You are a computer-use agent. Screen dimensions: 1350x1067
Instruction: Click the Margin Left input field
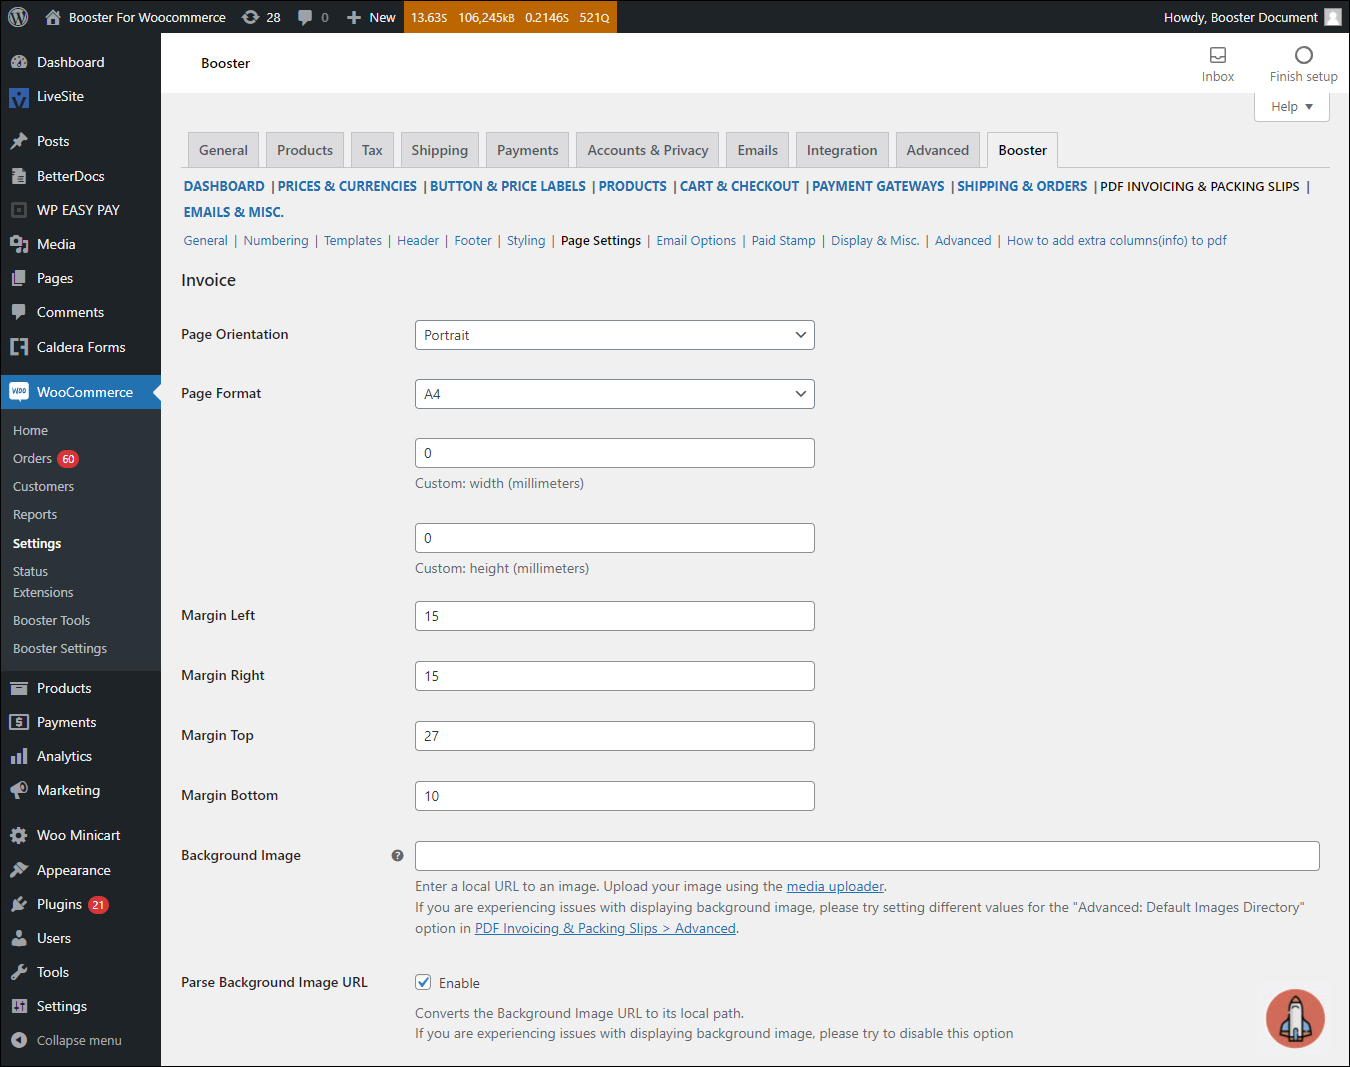click(x=615, y=616)
